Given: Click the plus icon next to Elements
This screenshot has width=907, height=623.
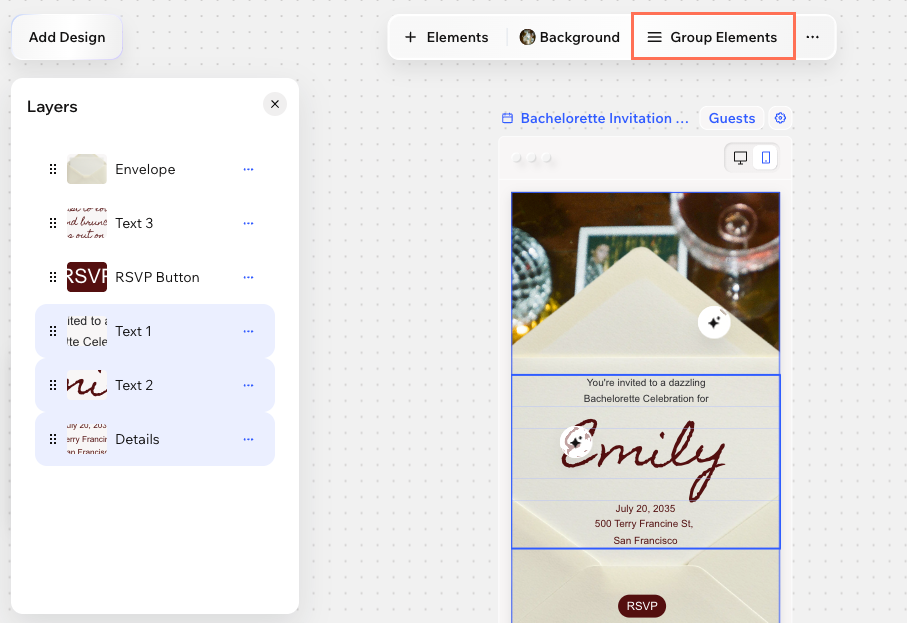Looking at the screenshot, I should tap(410, 36).
